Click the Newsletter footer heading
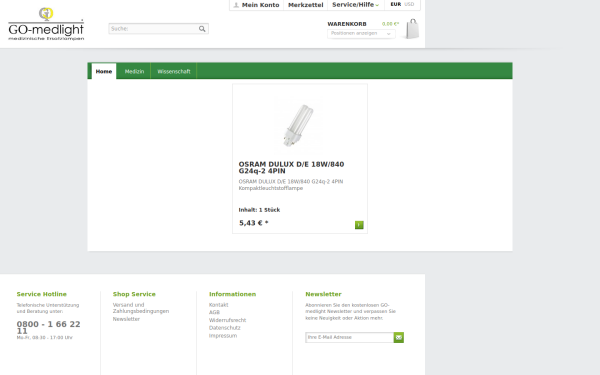This screenshot has height=375, width=600. tap(323, 294)
